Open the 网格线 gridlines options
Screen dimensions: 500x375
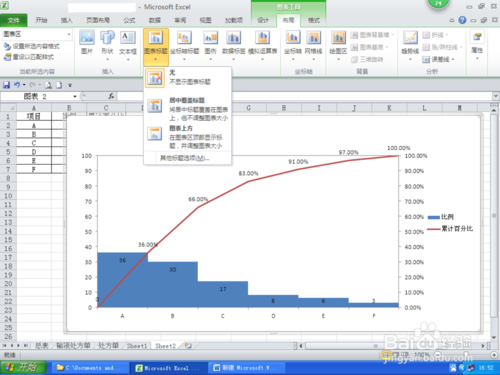click(x=313, y=45)
